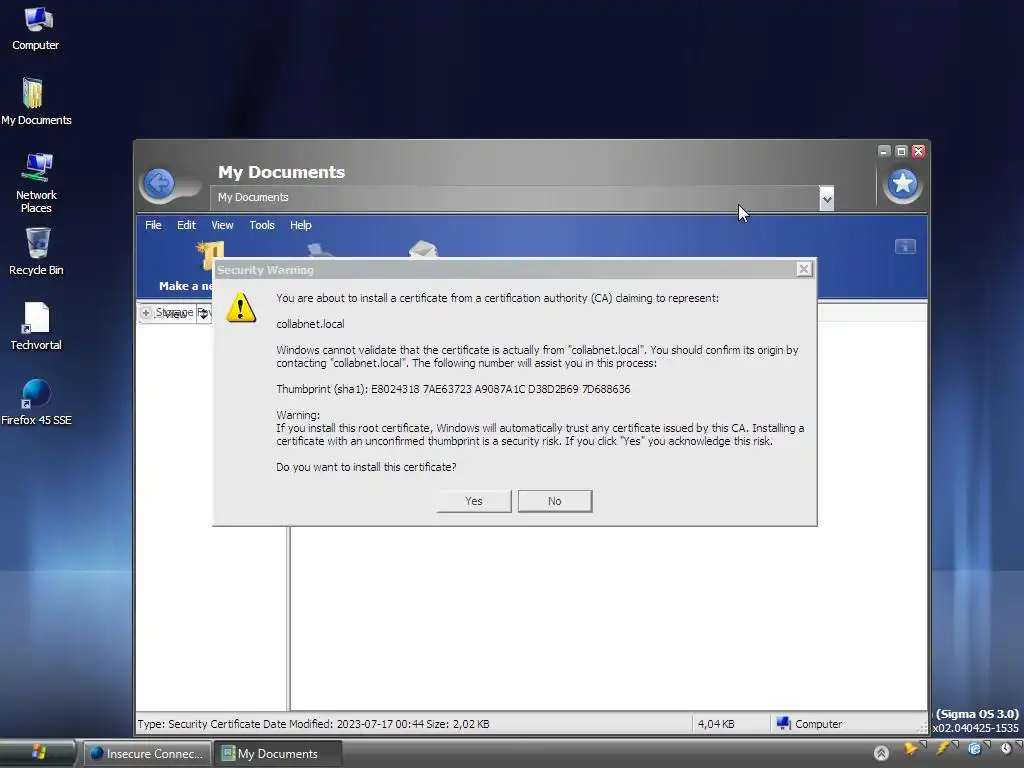
Task: Click No to decline the certificate
Action: pos(554,501)
